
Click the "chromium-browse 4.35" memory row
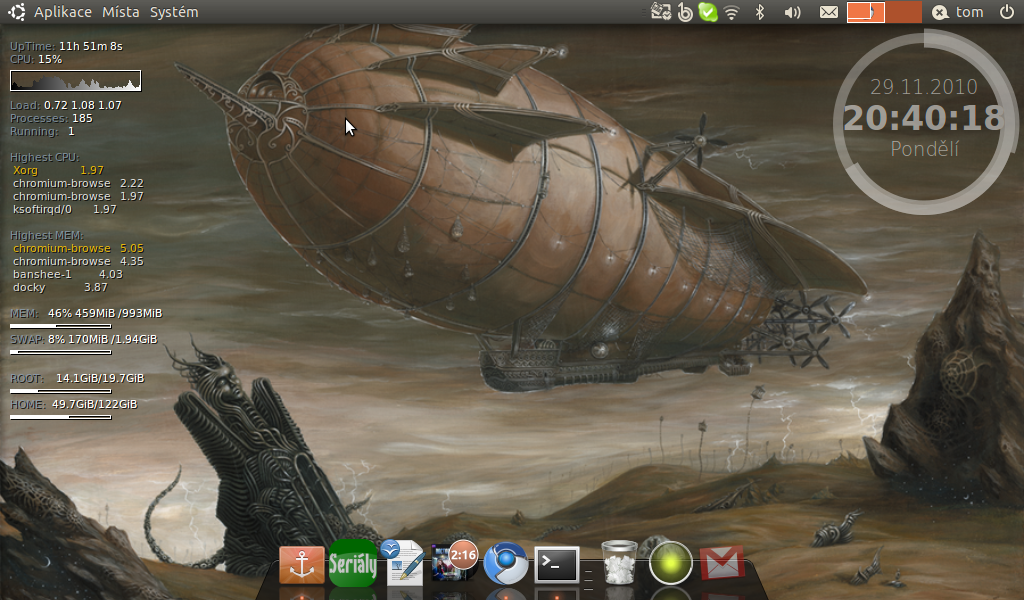coord(78,261)
